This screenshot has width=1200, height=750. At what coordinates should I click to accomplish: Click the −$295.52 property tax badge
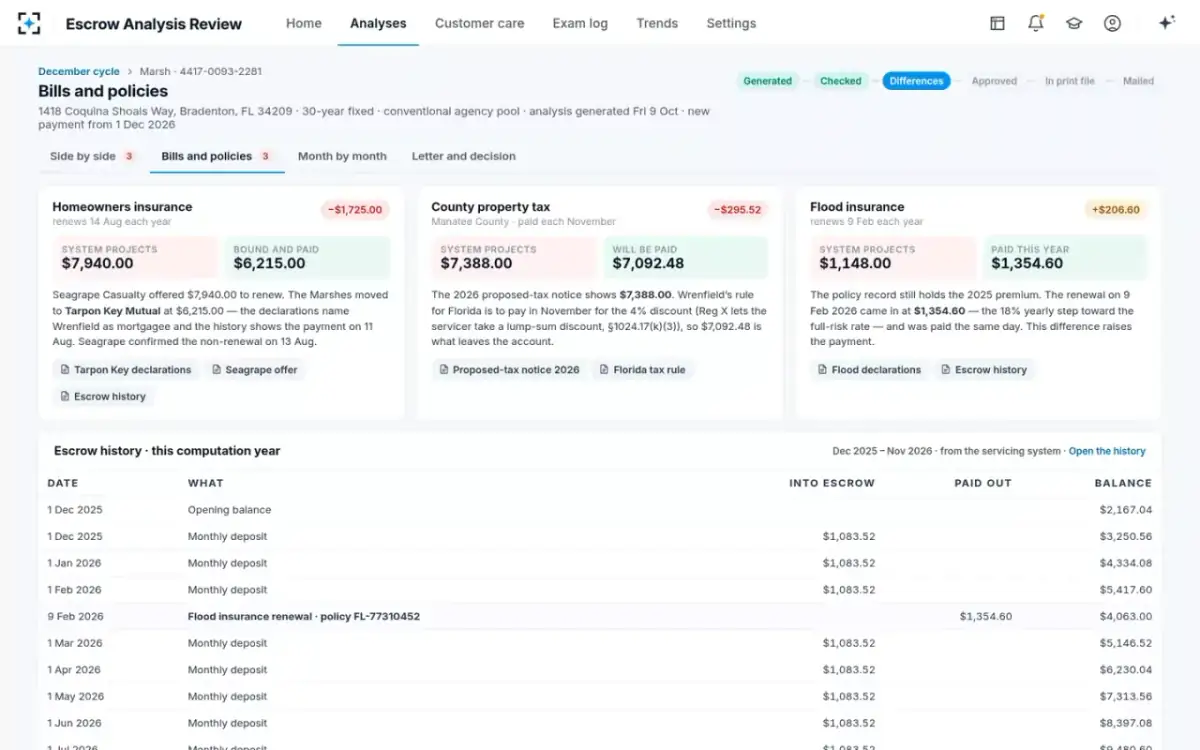pos(737,210)
